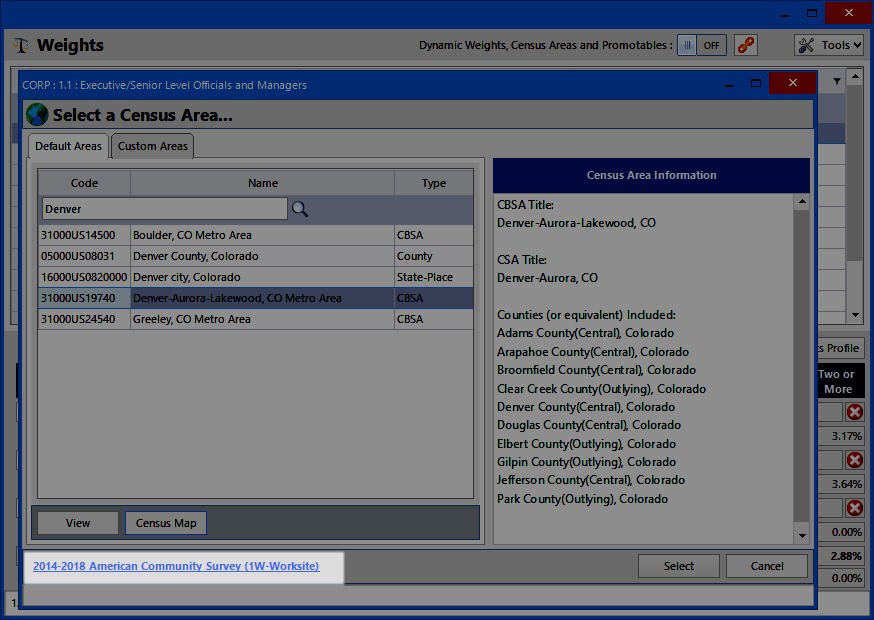Select the Denver-Aurora-Lakewood, CO Metro Area row
Viewport: 874px width, 620px height.
pyautogui.click(x=256, y=298)
